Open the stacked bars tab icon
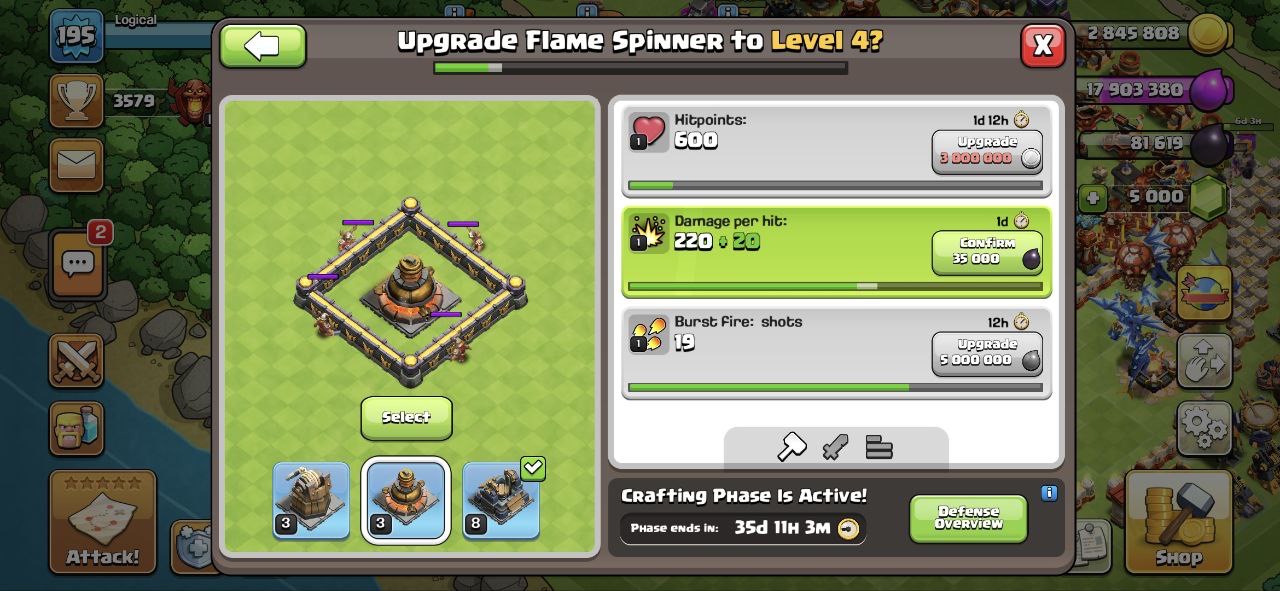Screen dimensions: 1280x591 click(879, 447)
